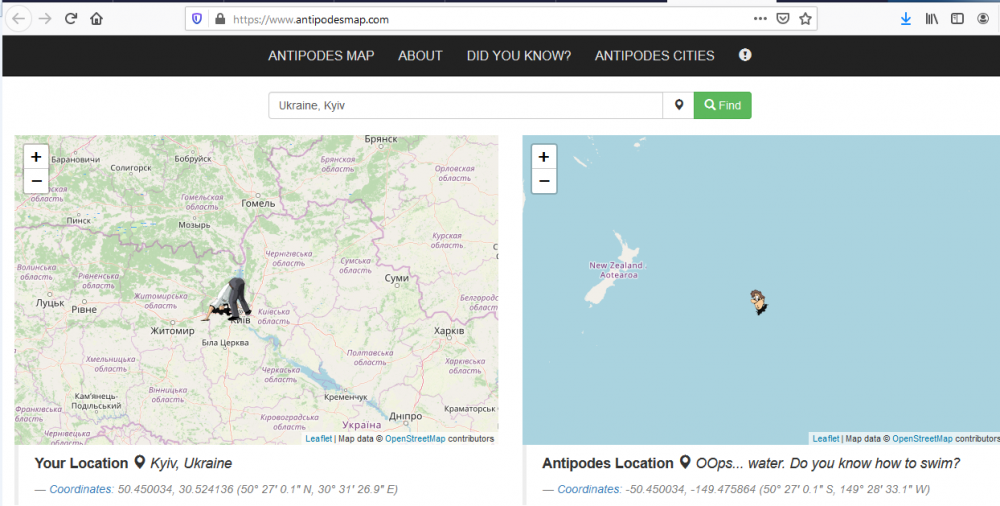Zoom in on the Kyiv map
Viewport: 1000px width, 506px height.
pyautogui.click(x=36, y=157)
